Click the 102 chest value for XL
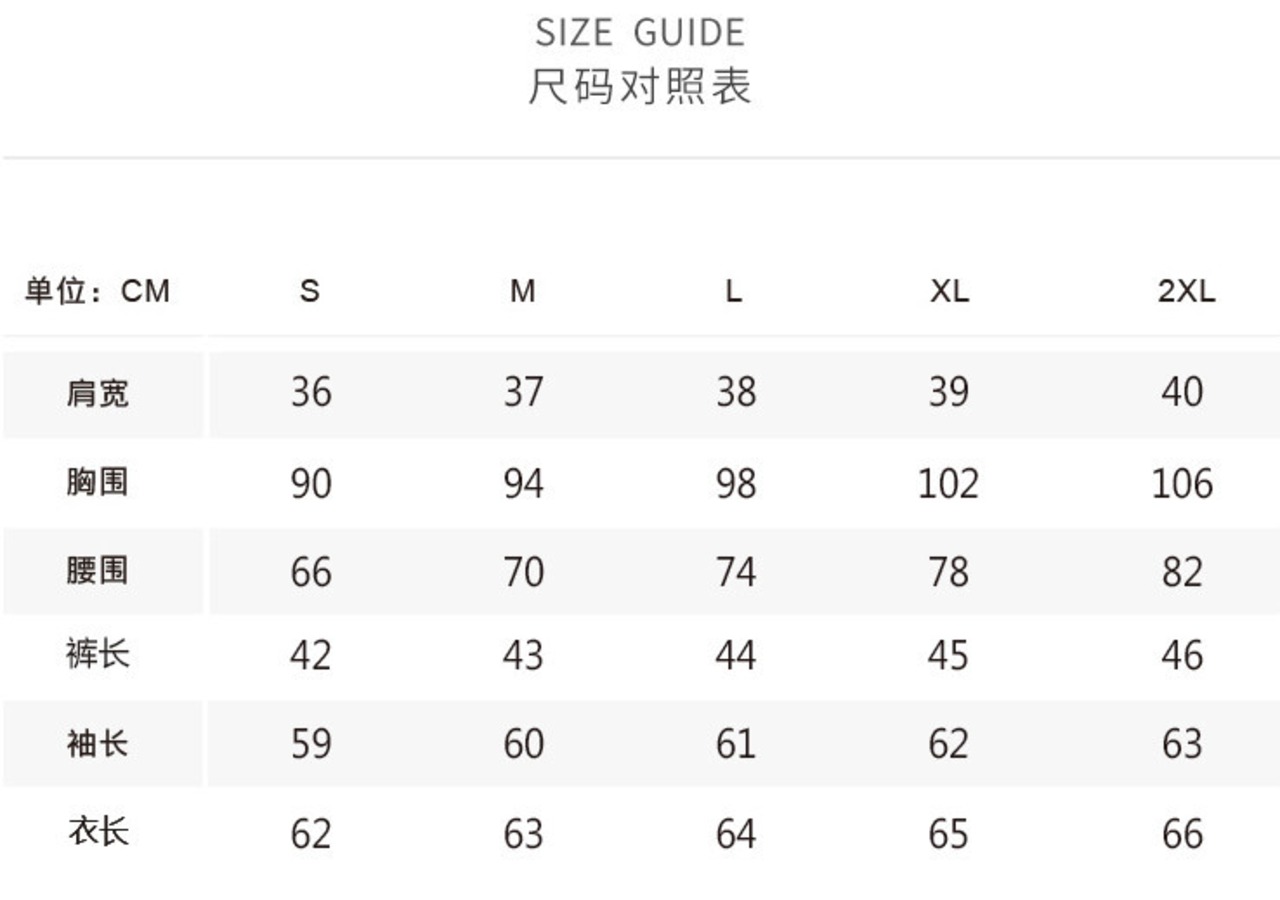 [x=948, y=484]
